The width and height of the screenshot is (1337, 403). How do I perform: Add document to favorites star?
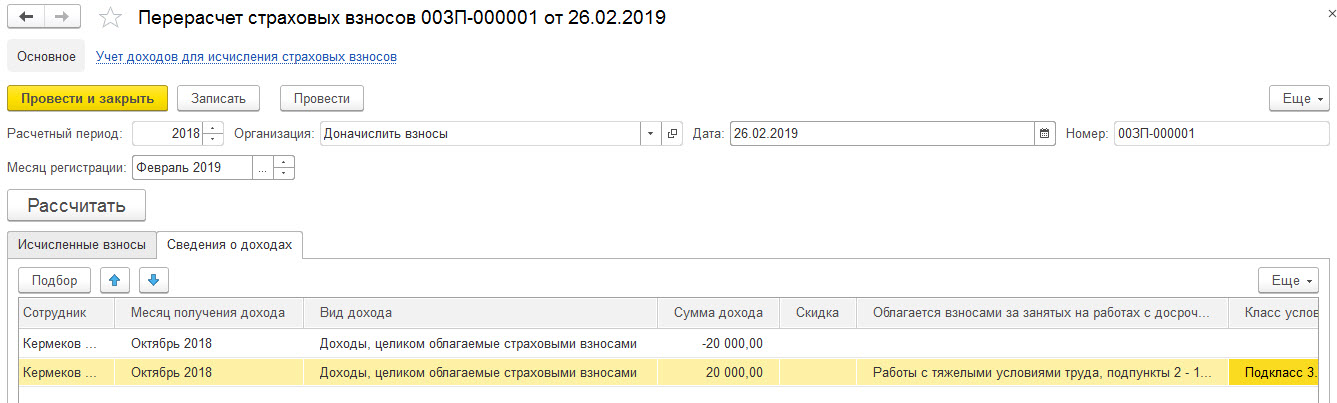coord(113,18)
